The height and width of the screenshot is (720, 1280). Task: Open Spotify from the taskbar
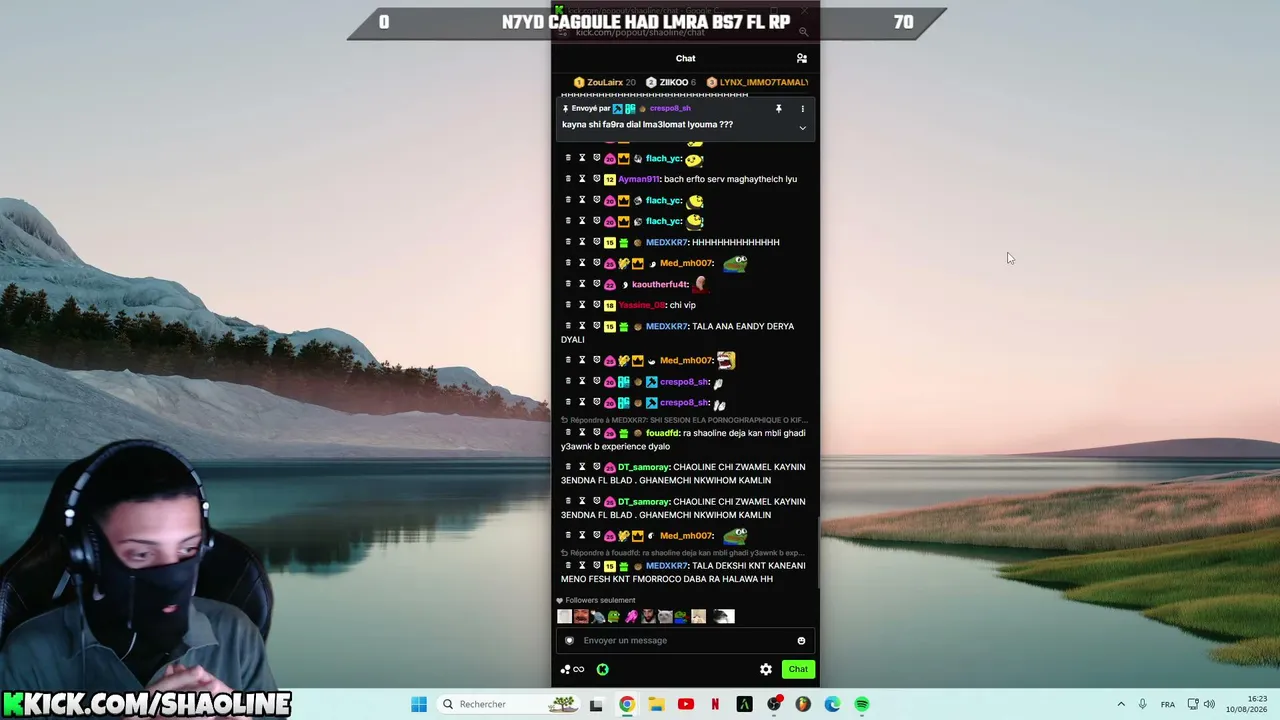[x=862, y=704]
